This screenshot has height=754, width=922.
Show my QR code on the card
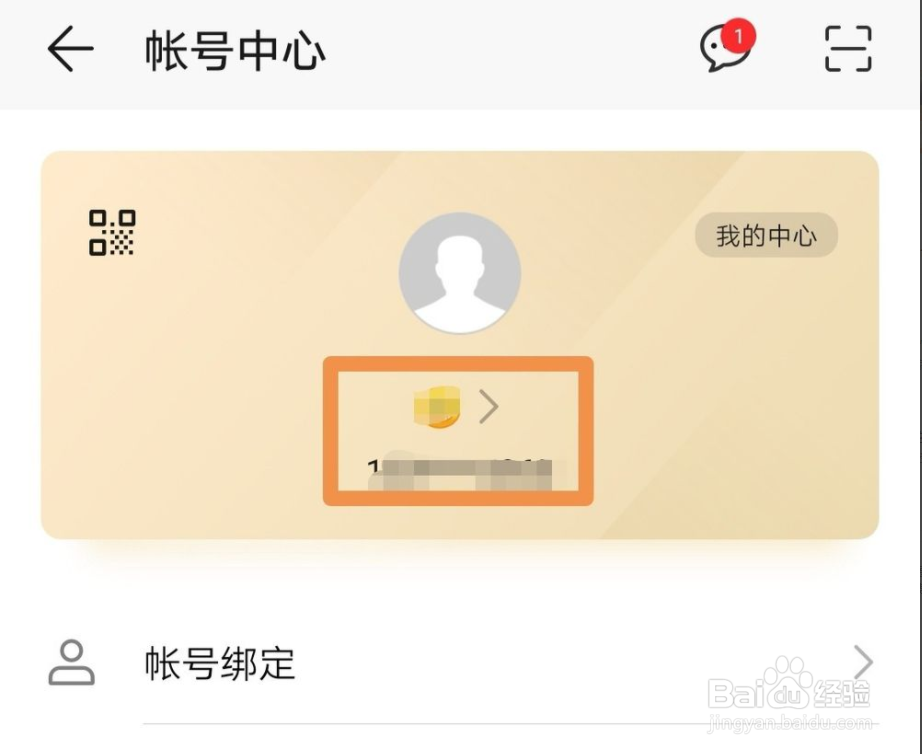coord(112,233)
